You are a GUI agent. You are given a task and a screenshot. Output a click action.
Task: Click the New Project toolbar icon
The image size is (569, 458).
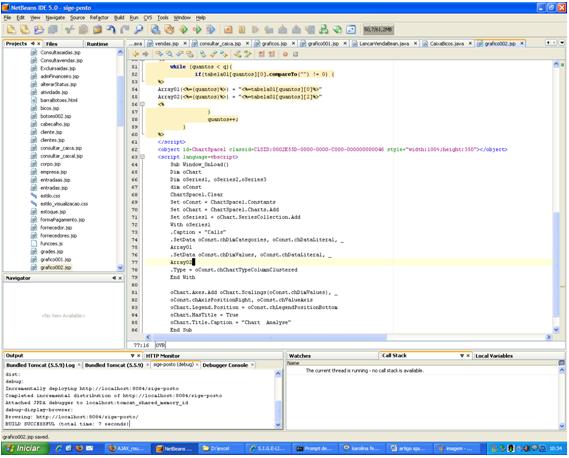pyautogui.click(x=11, y=30)
